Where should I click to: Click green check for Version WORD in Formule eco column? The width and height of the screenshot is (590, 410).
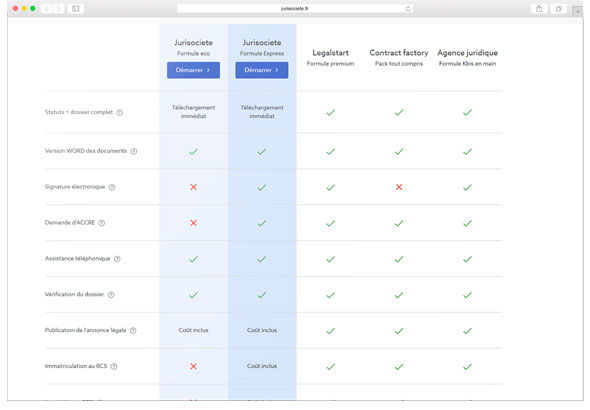click(x=193, y=152)
